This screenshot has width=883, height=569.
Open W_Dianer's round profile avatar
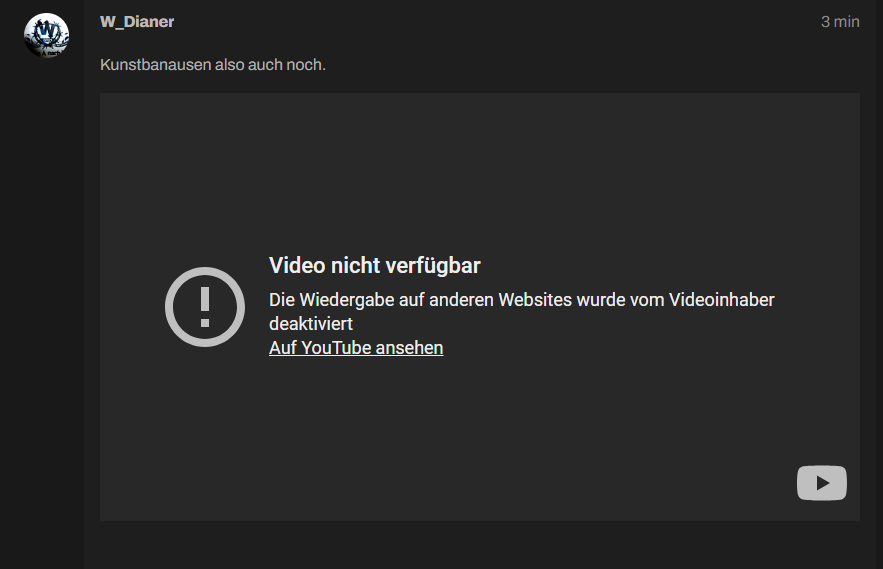[46, 35]
